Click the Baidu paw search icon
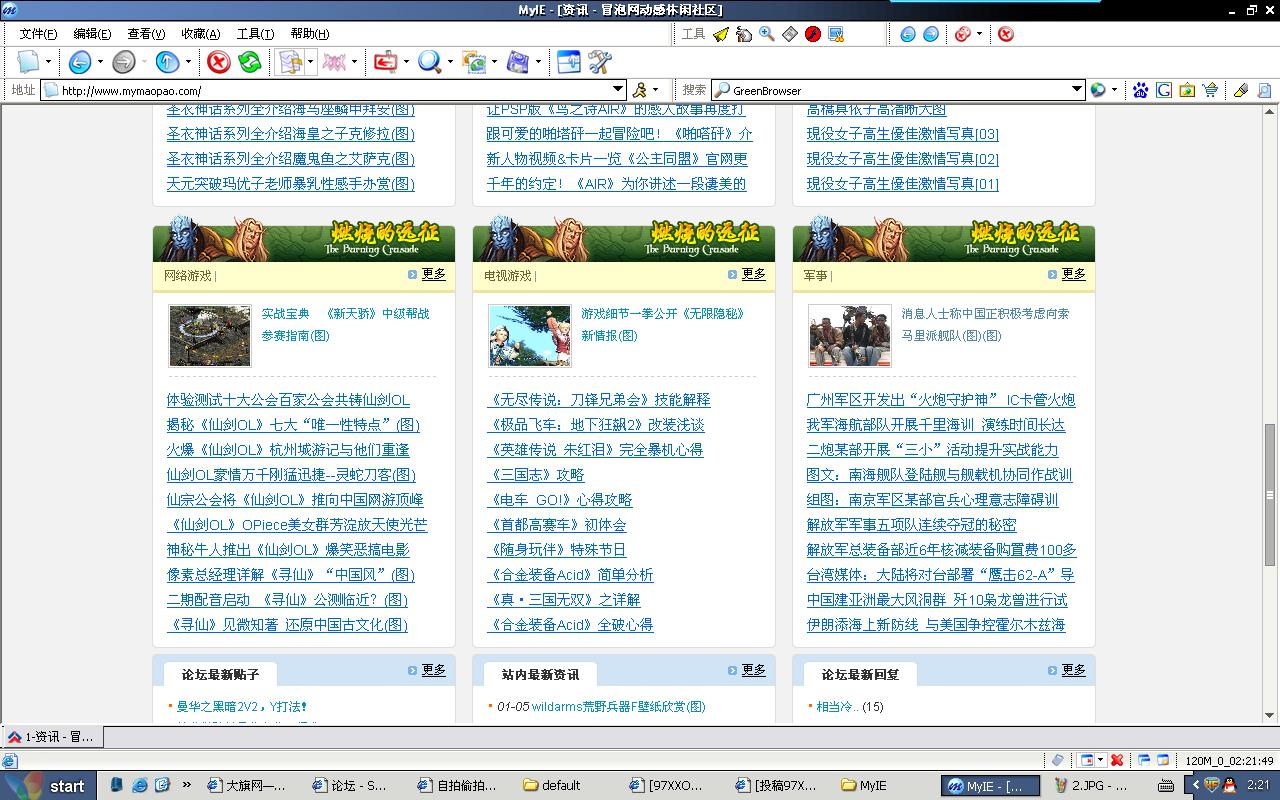The height and width of the screenshot is (800, 1280). (x=1140, y=90)
